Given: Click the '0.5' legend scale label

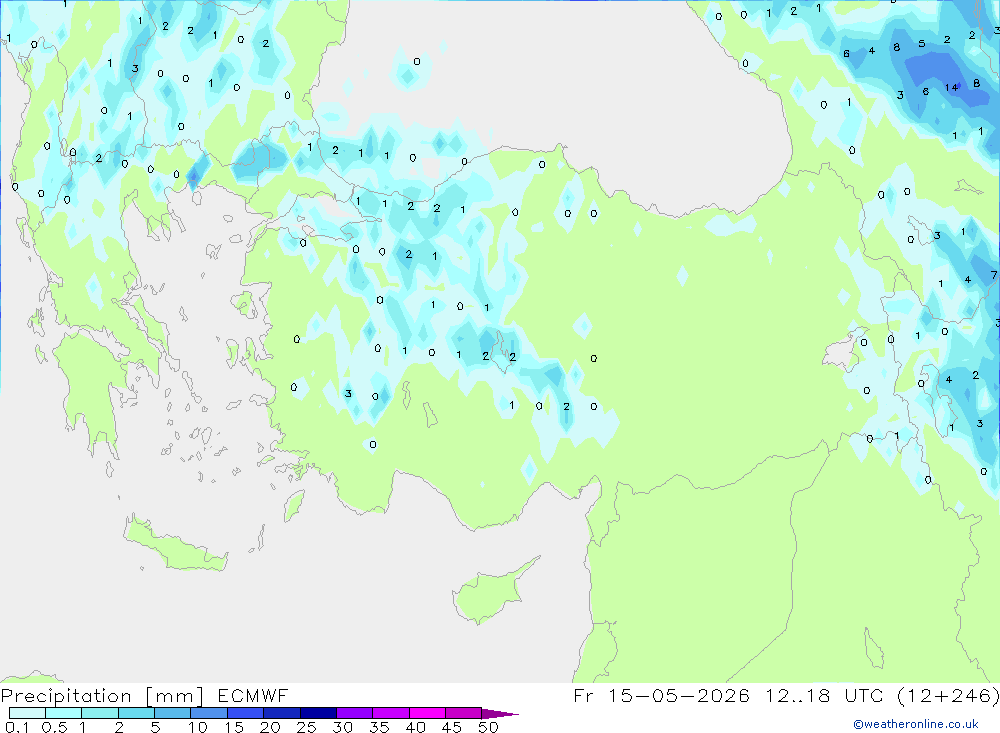Looking at the screenshot, I should [54, 727].
